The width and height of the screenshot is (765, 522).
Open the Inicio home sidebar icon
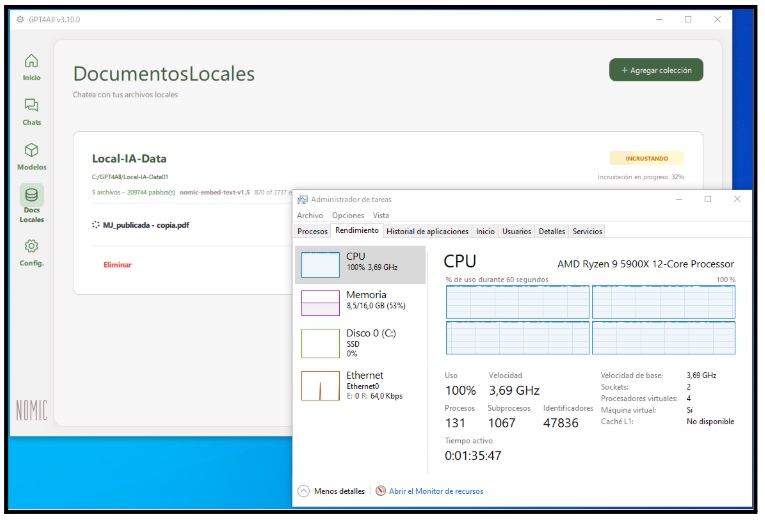[x=32, y=61]
